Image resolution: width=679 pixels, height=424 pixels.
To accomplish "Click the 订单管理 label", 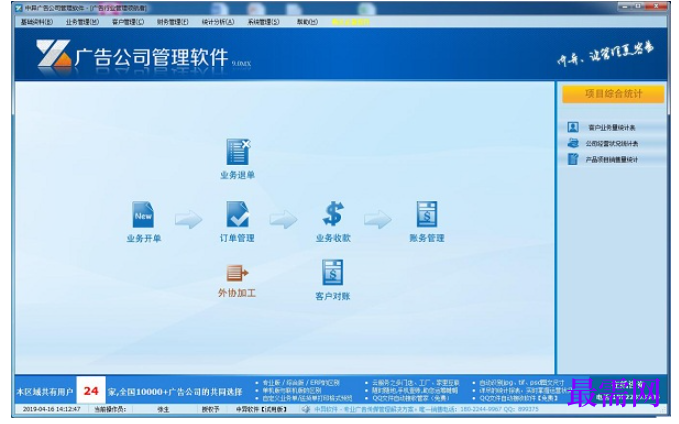I will 237,238.
